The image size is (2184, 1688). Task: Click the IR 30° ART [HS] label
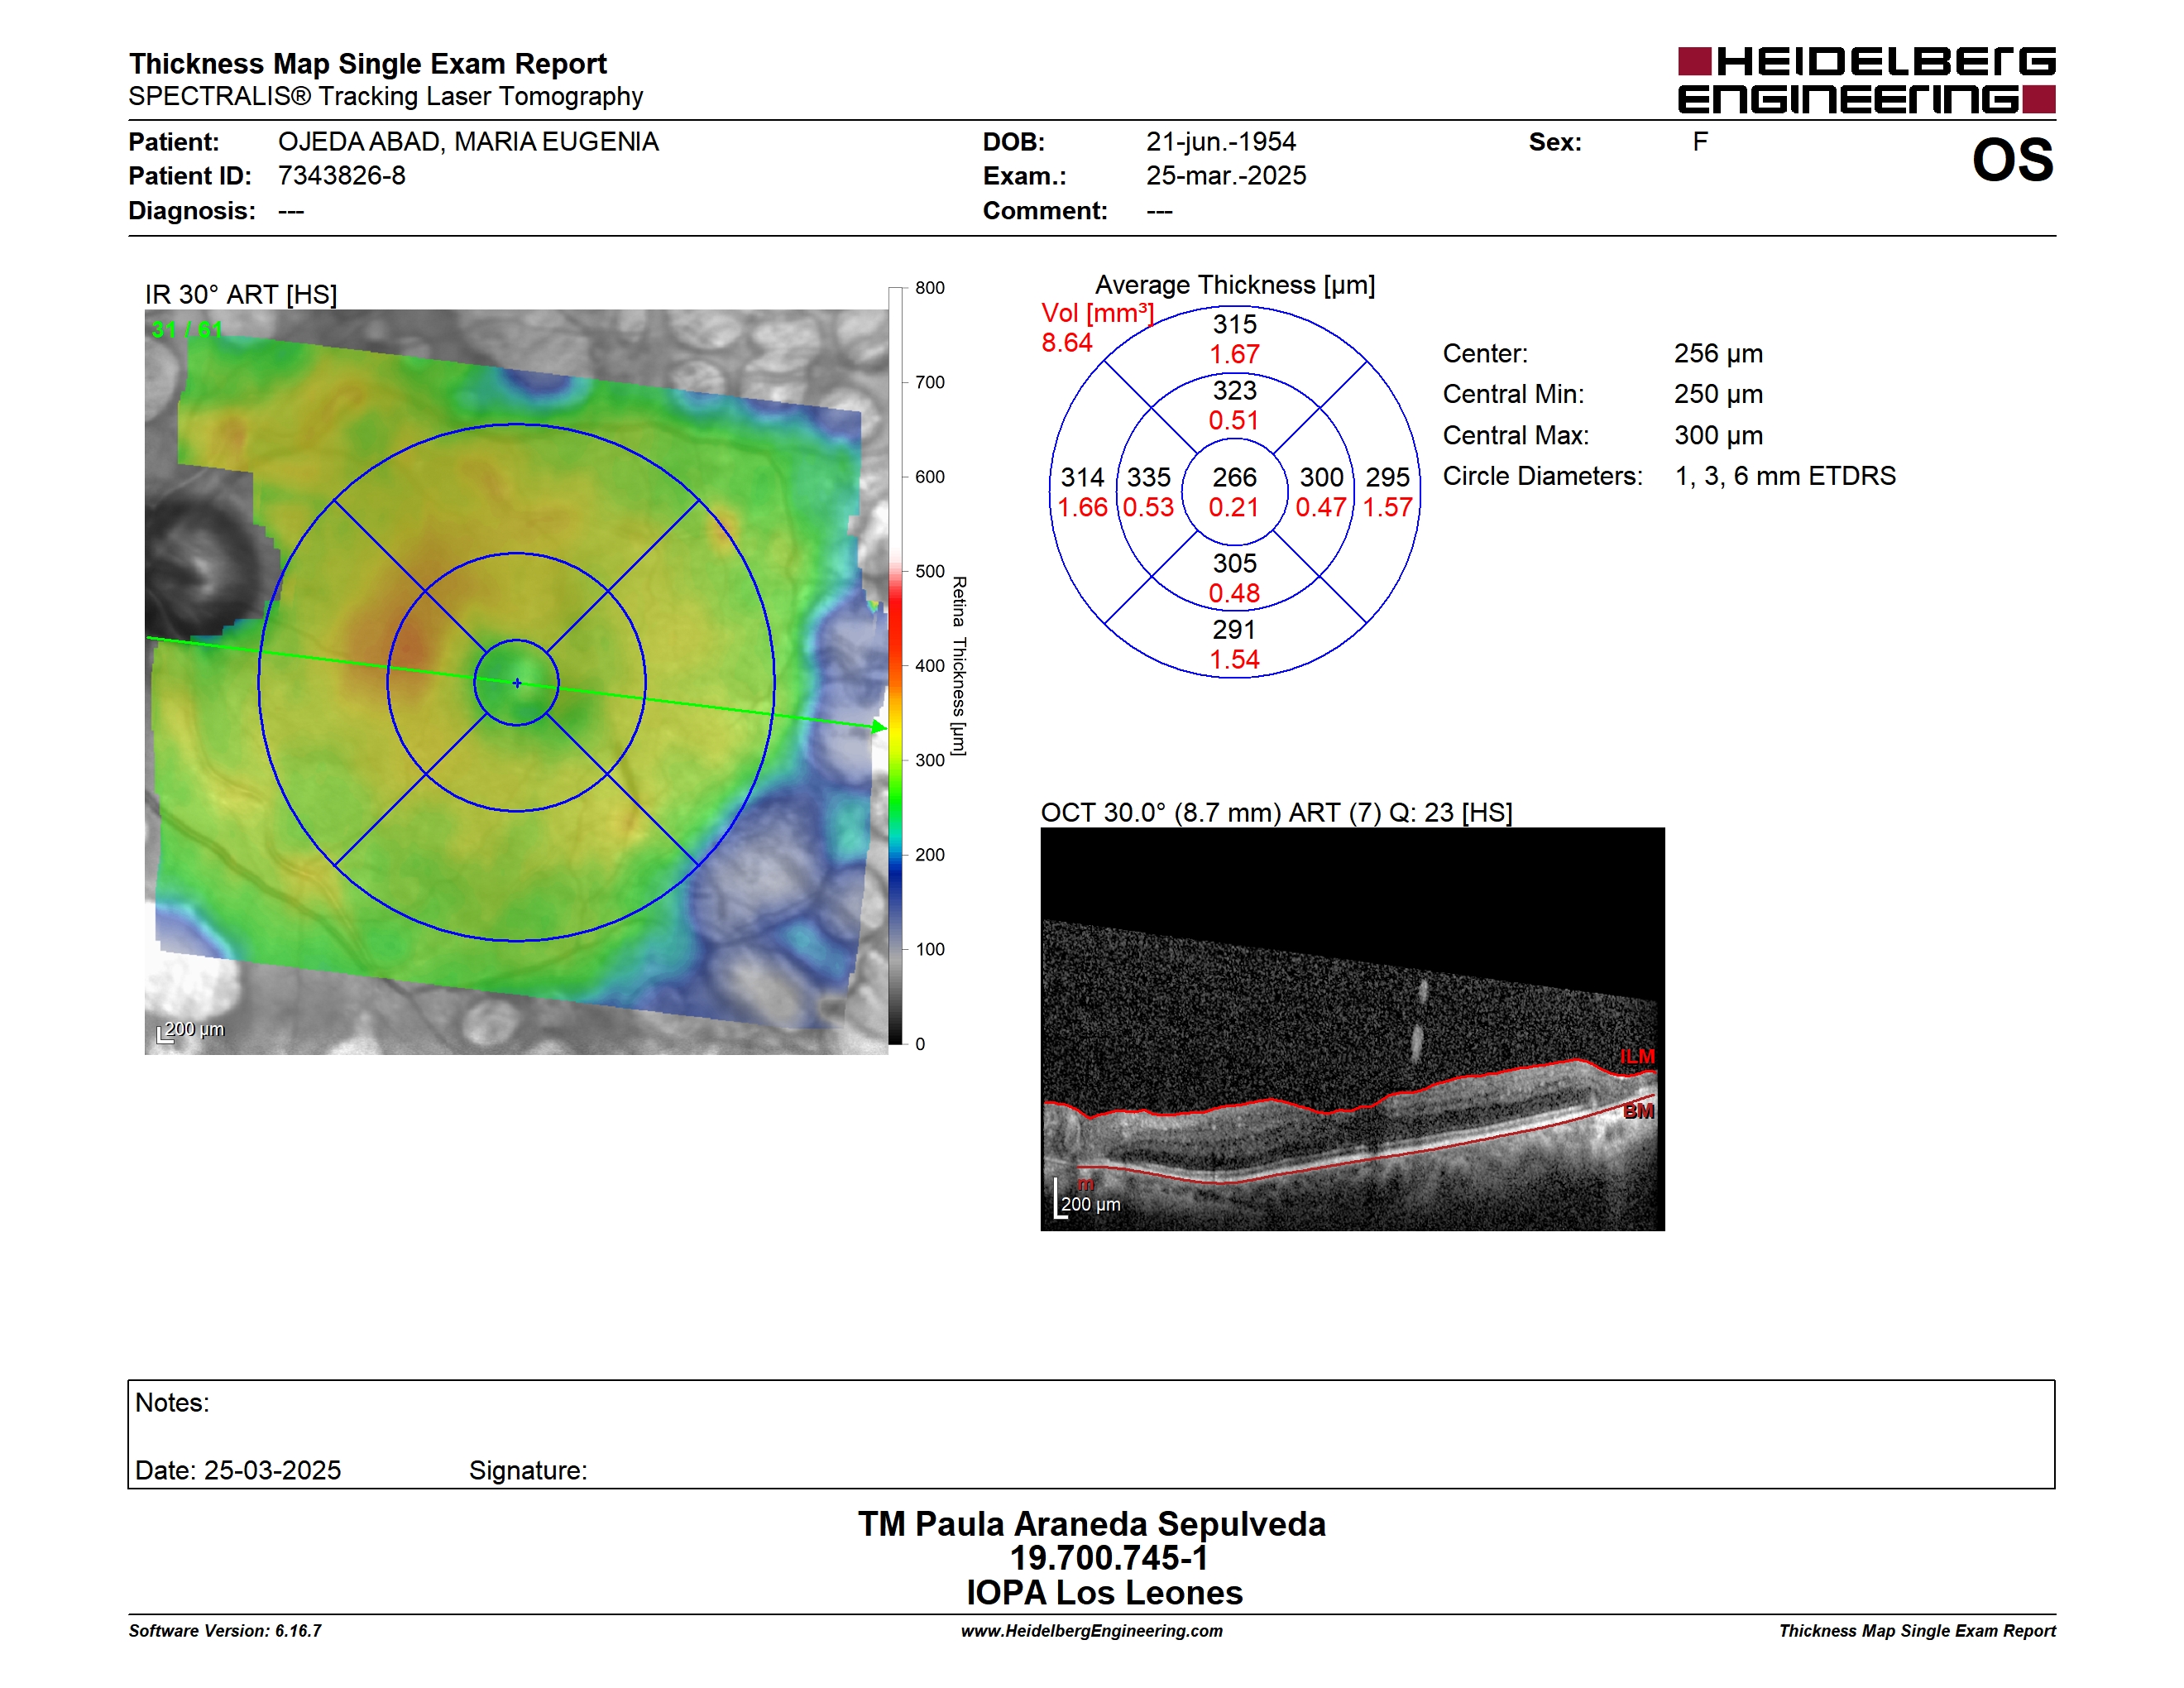point(241,294)
